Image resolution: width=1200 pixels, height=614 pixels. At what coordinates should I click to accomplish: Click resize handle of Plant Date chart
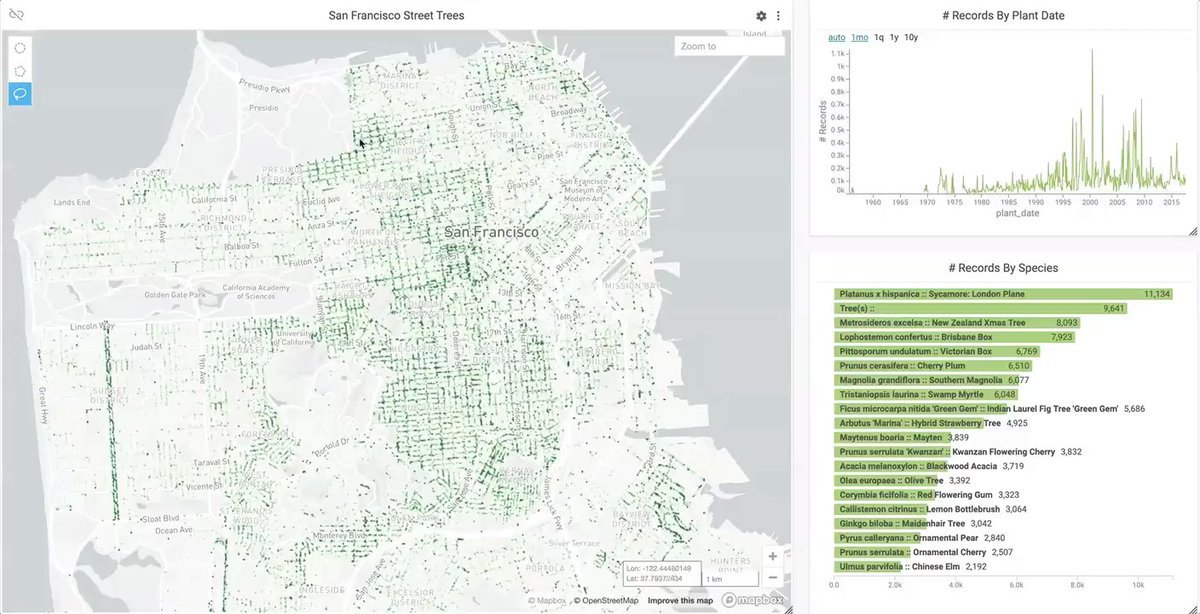(1192, 231)
